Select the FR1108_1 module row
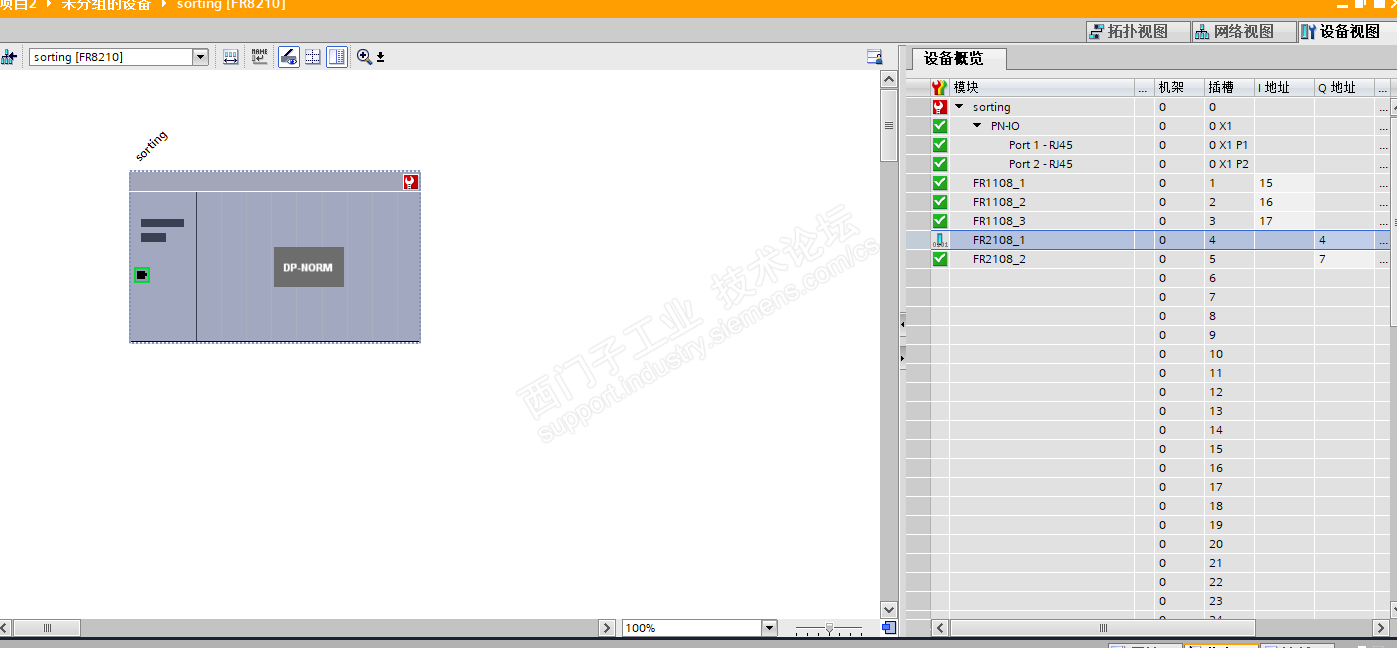 click(x=1148, y=183)
